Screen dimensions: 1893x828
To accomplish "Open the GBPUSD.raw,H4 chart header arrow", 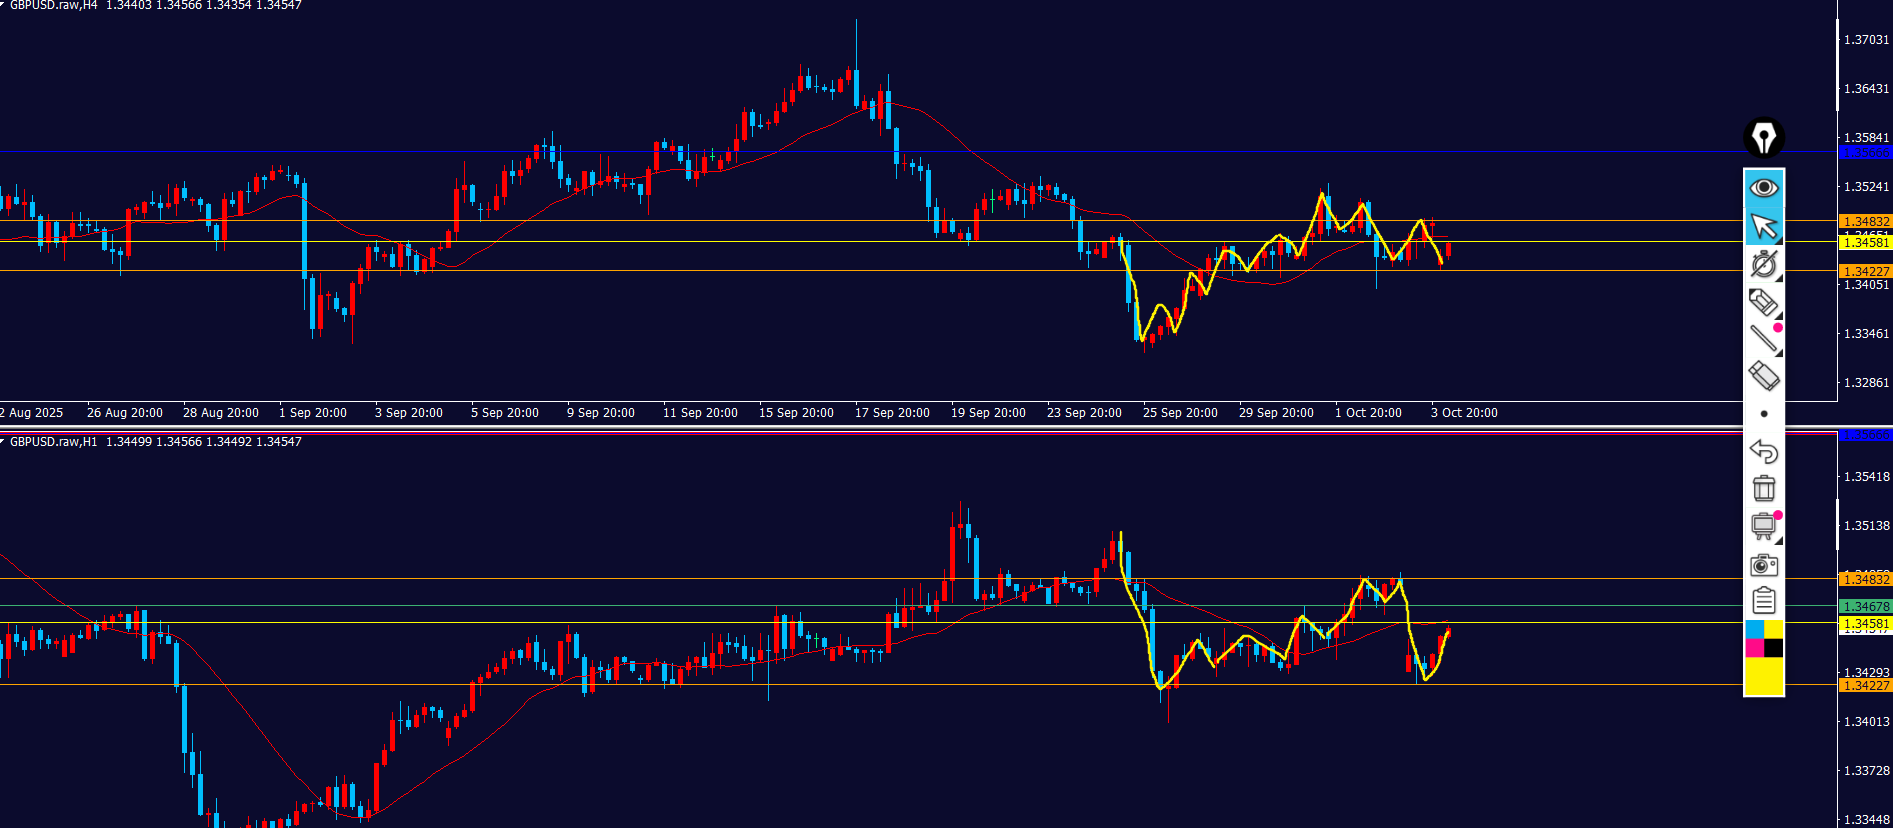I will click(x=3, y=5).
